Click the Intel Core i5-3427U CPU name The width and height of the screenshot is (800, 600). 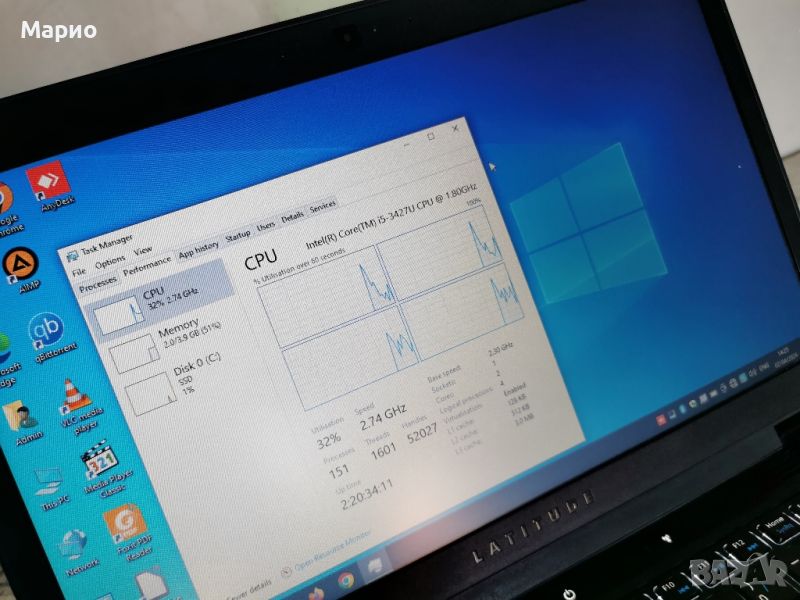pyautogui.click(x=391, y=216)
